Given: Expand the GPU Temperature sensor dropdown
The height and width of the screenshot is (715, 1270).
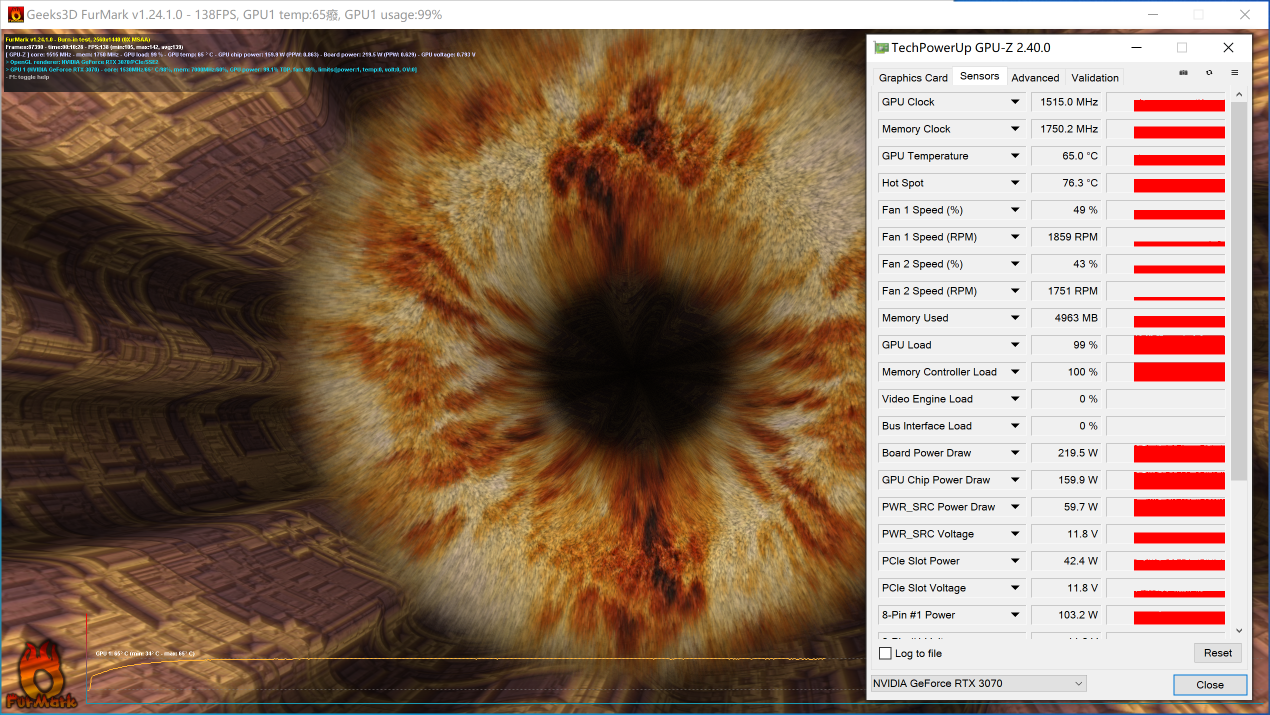Looking at the screenshot, I should 1015,156.
